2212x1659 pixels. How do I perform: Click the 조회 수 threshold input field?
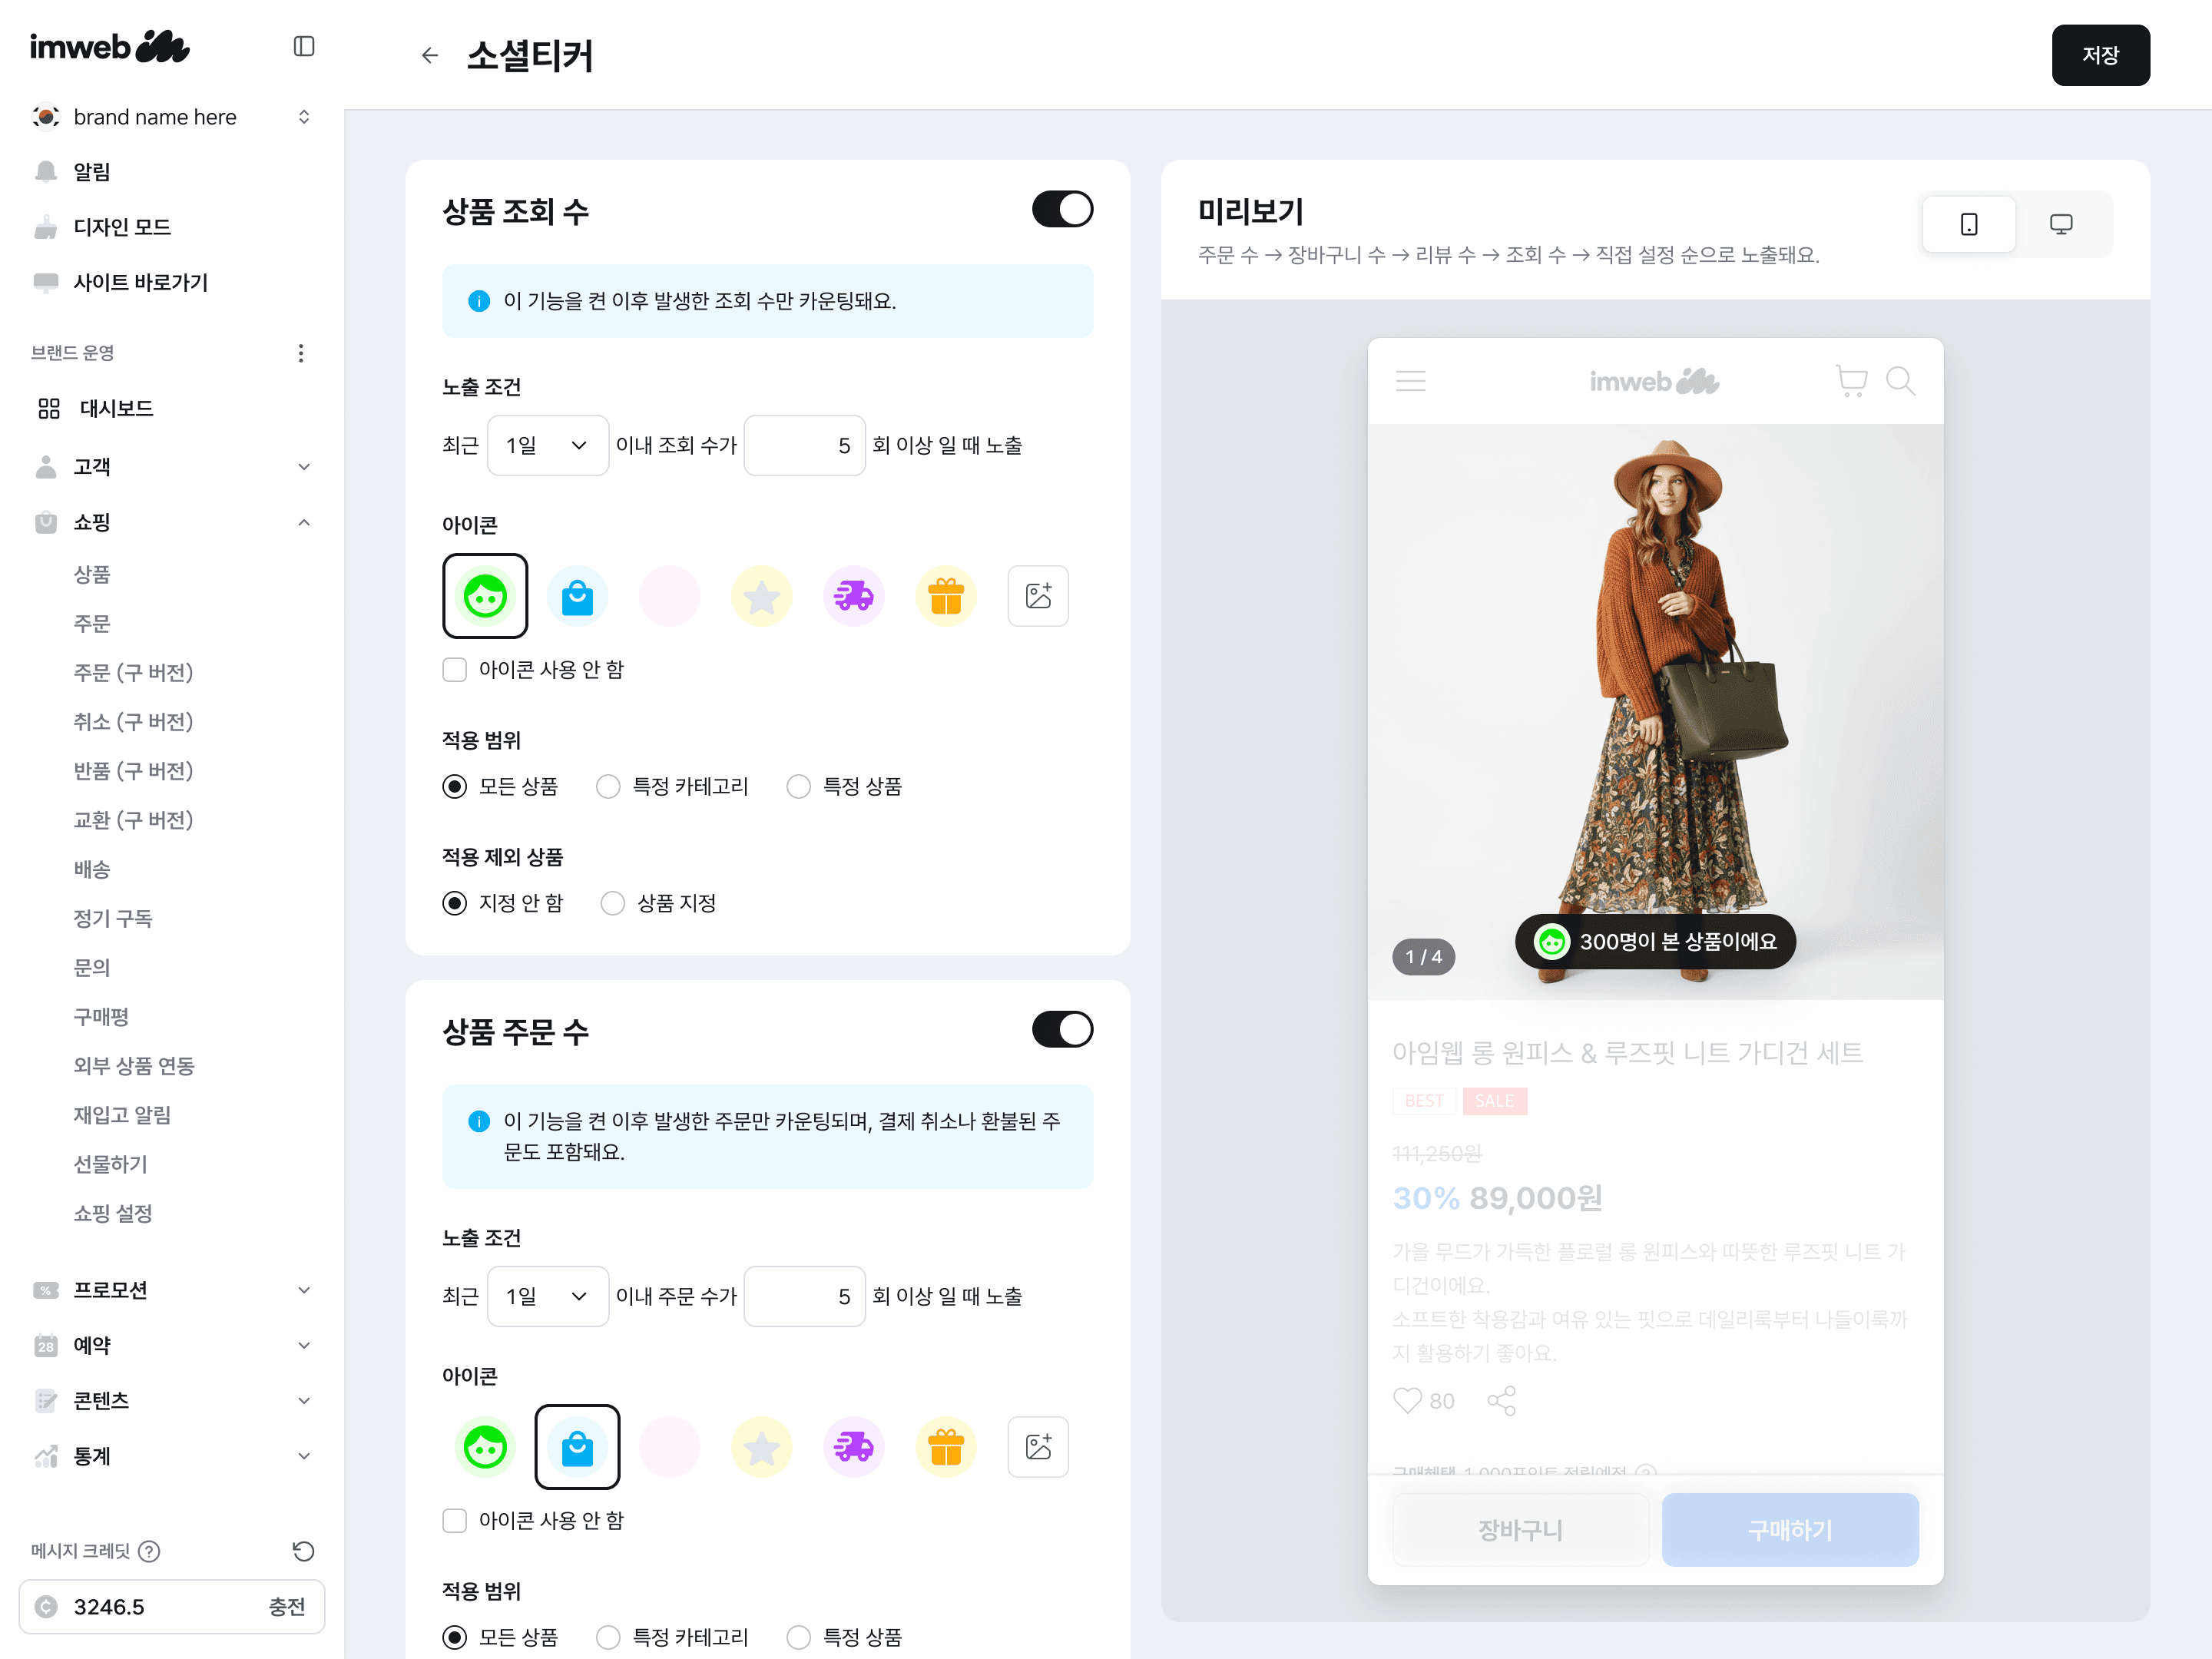point(804,446)
